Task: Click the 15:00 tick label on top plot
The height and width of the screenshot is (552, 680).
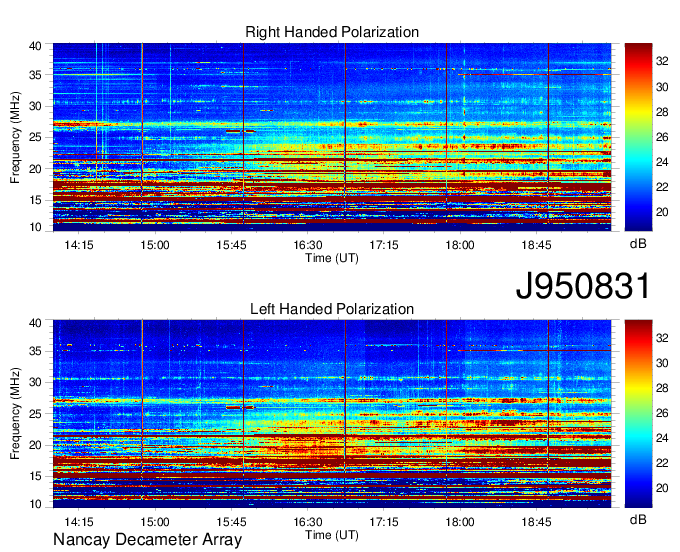Action: tap(155, 245)
